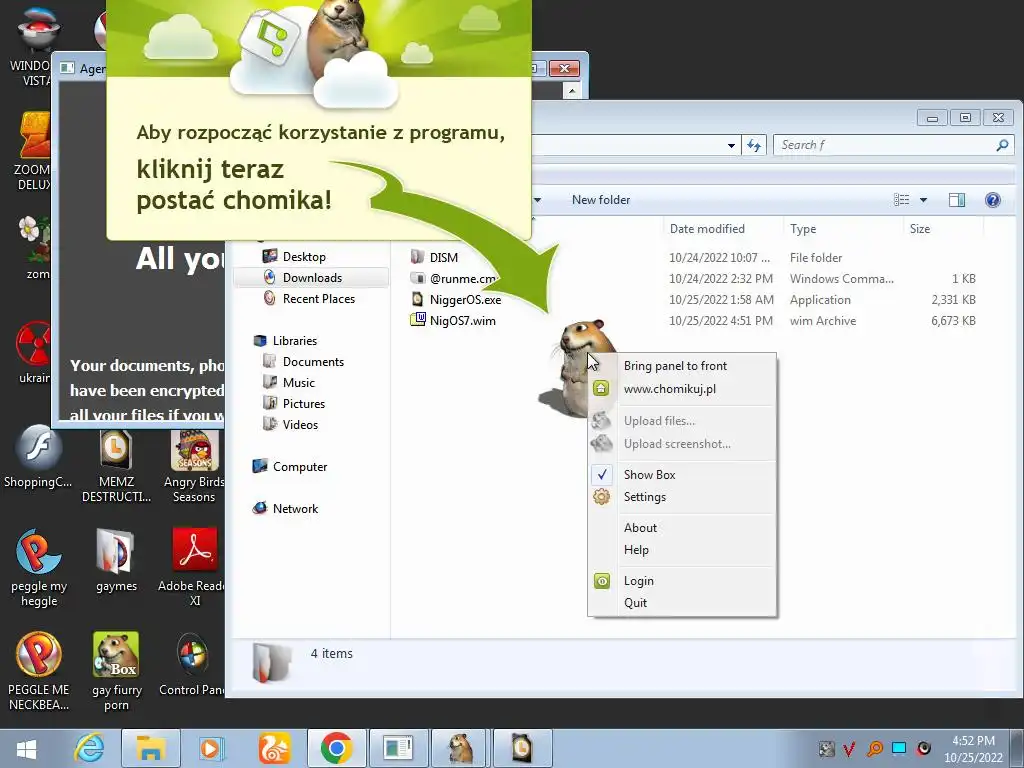Open ZOOM DELUX desktop icon

[x=33, y=152]
